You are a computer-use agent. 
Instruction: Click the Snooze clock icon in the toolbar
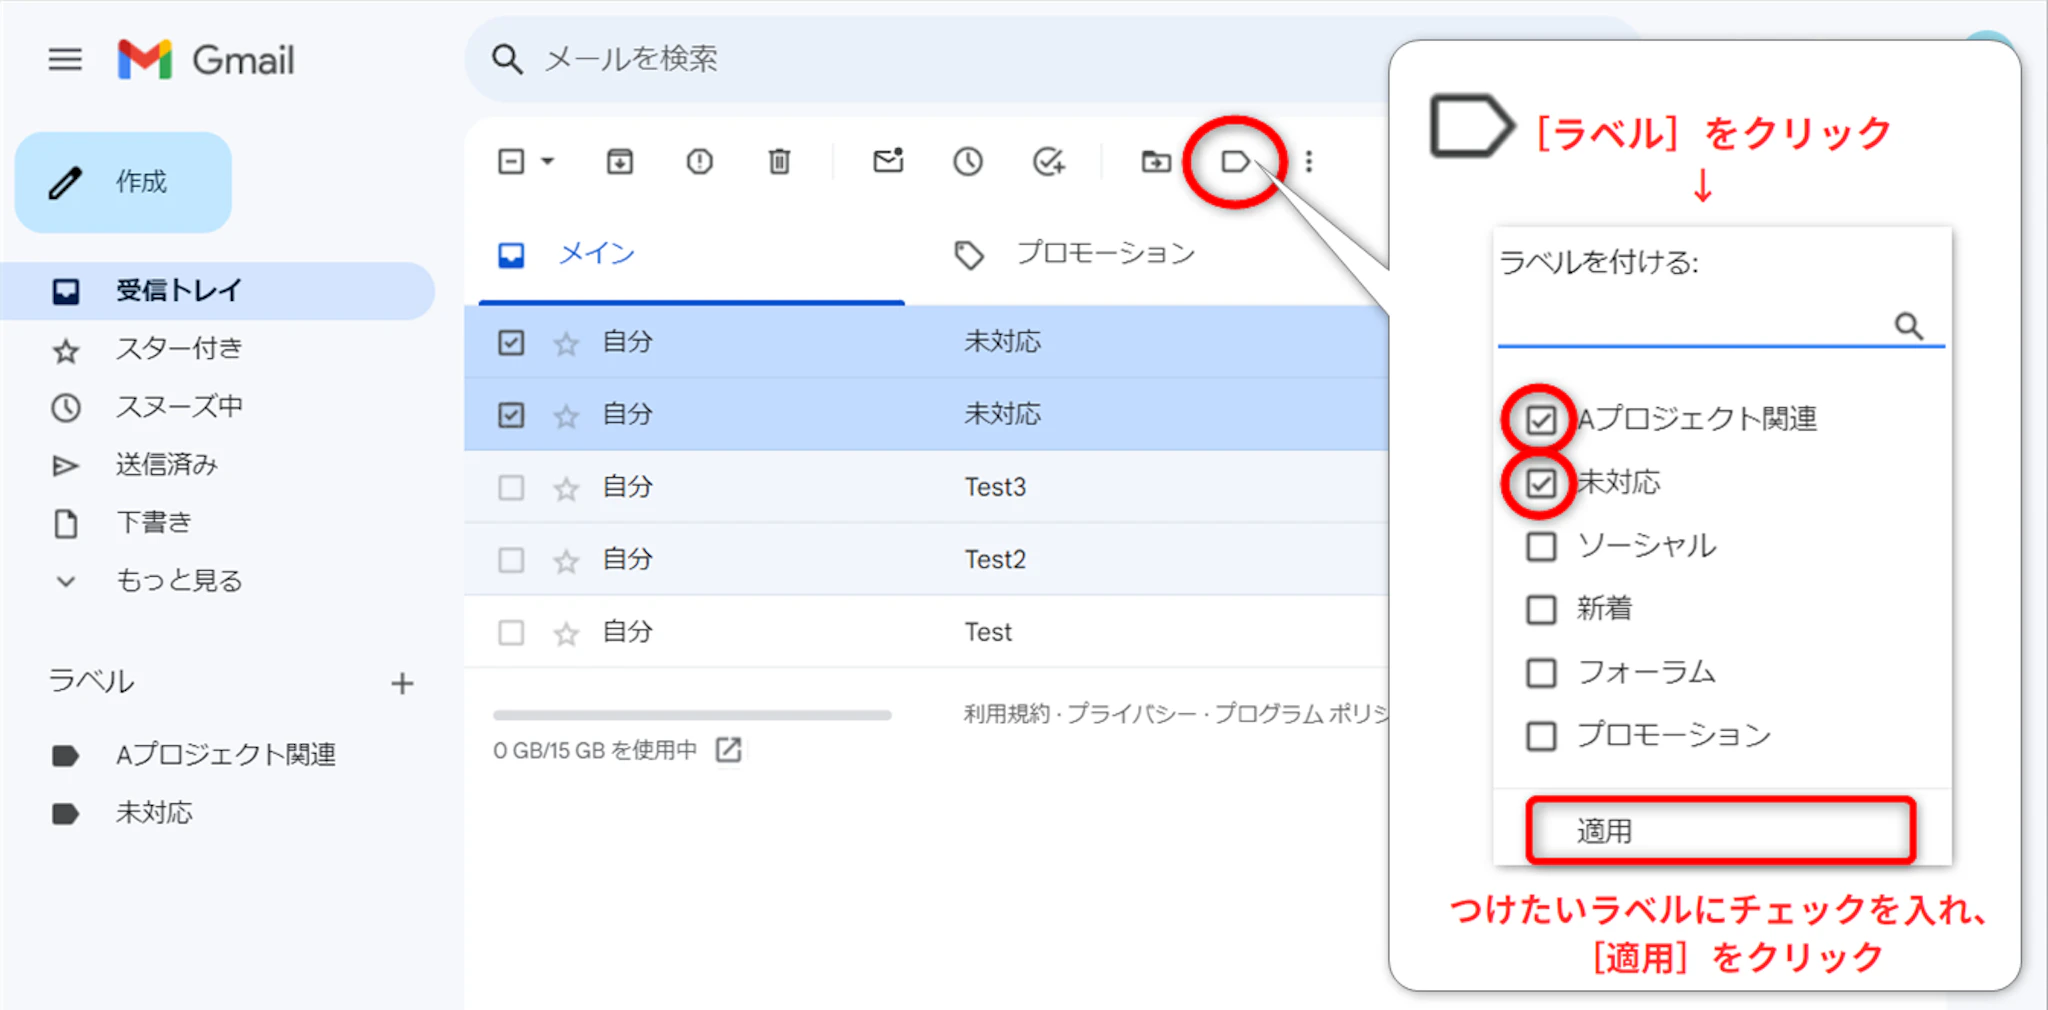[x=967, y=161]
